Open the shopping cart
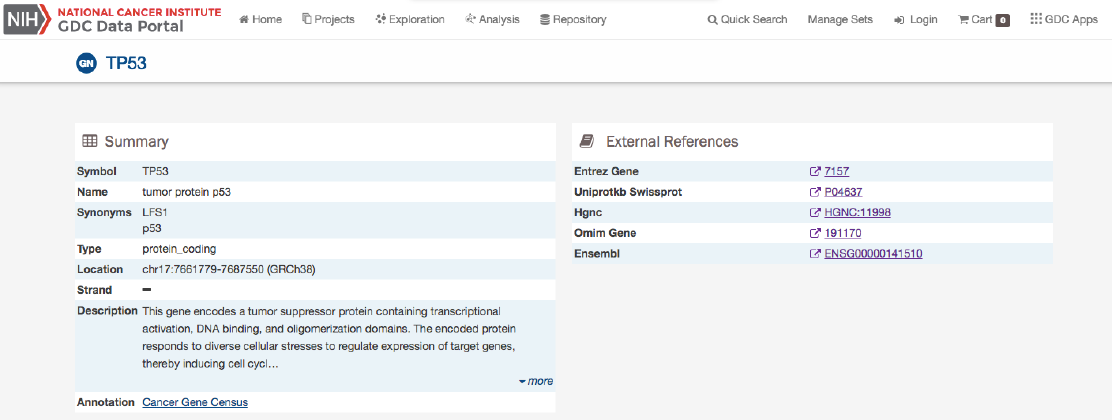 click(x=982, y=20)
